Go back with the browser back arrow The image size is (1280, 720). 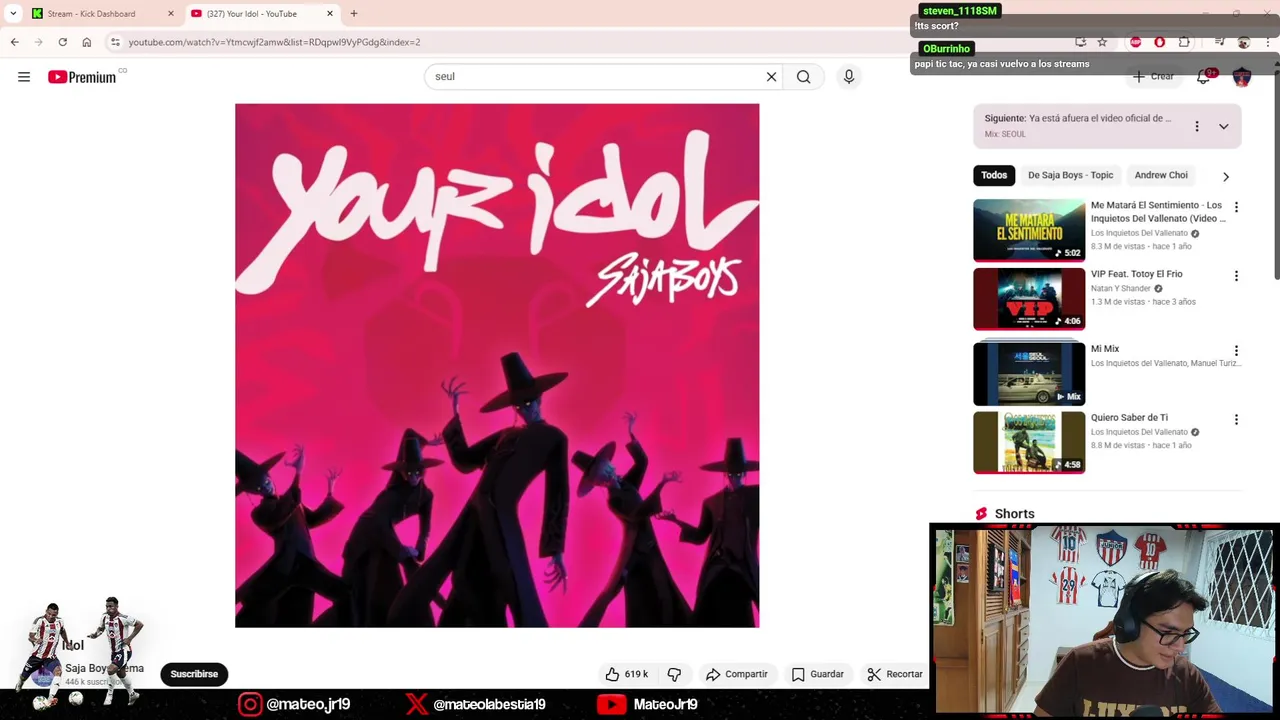coord(14,42)
